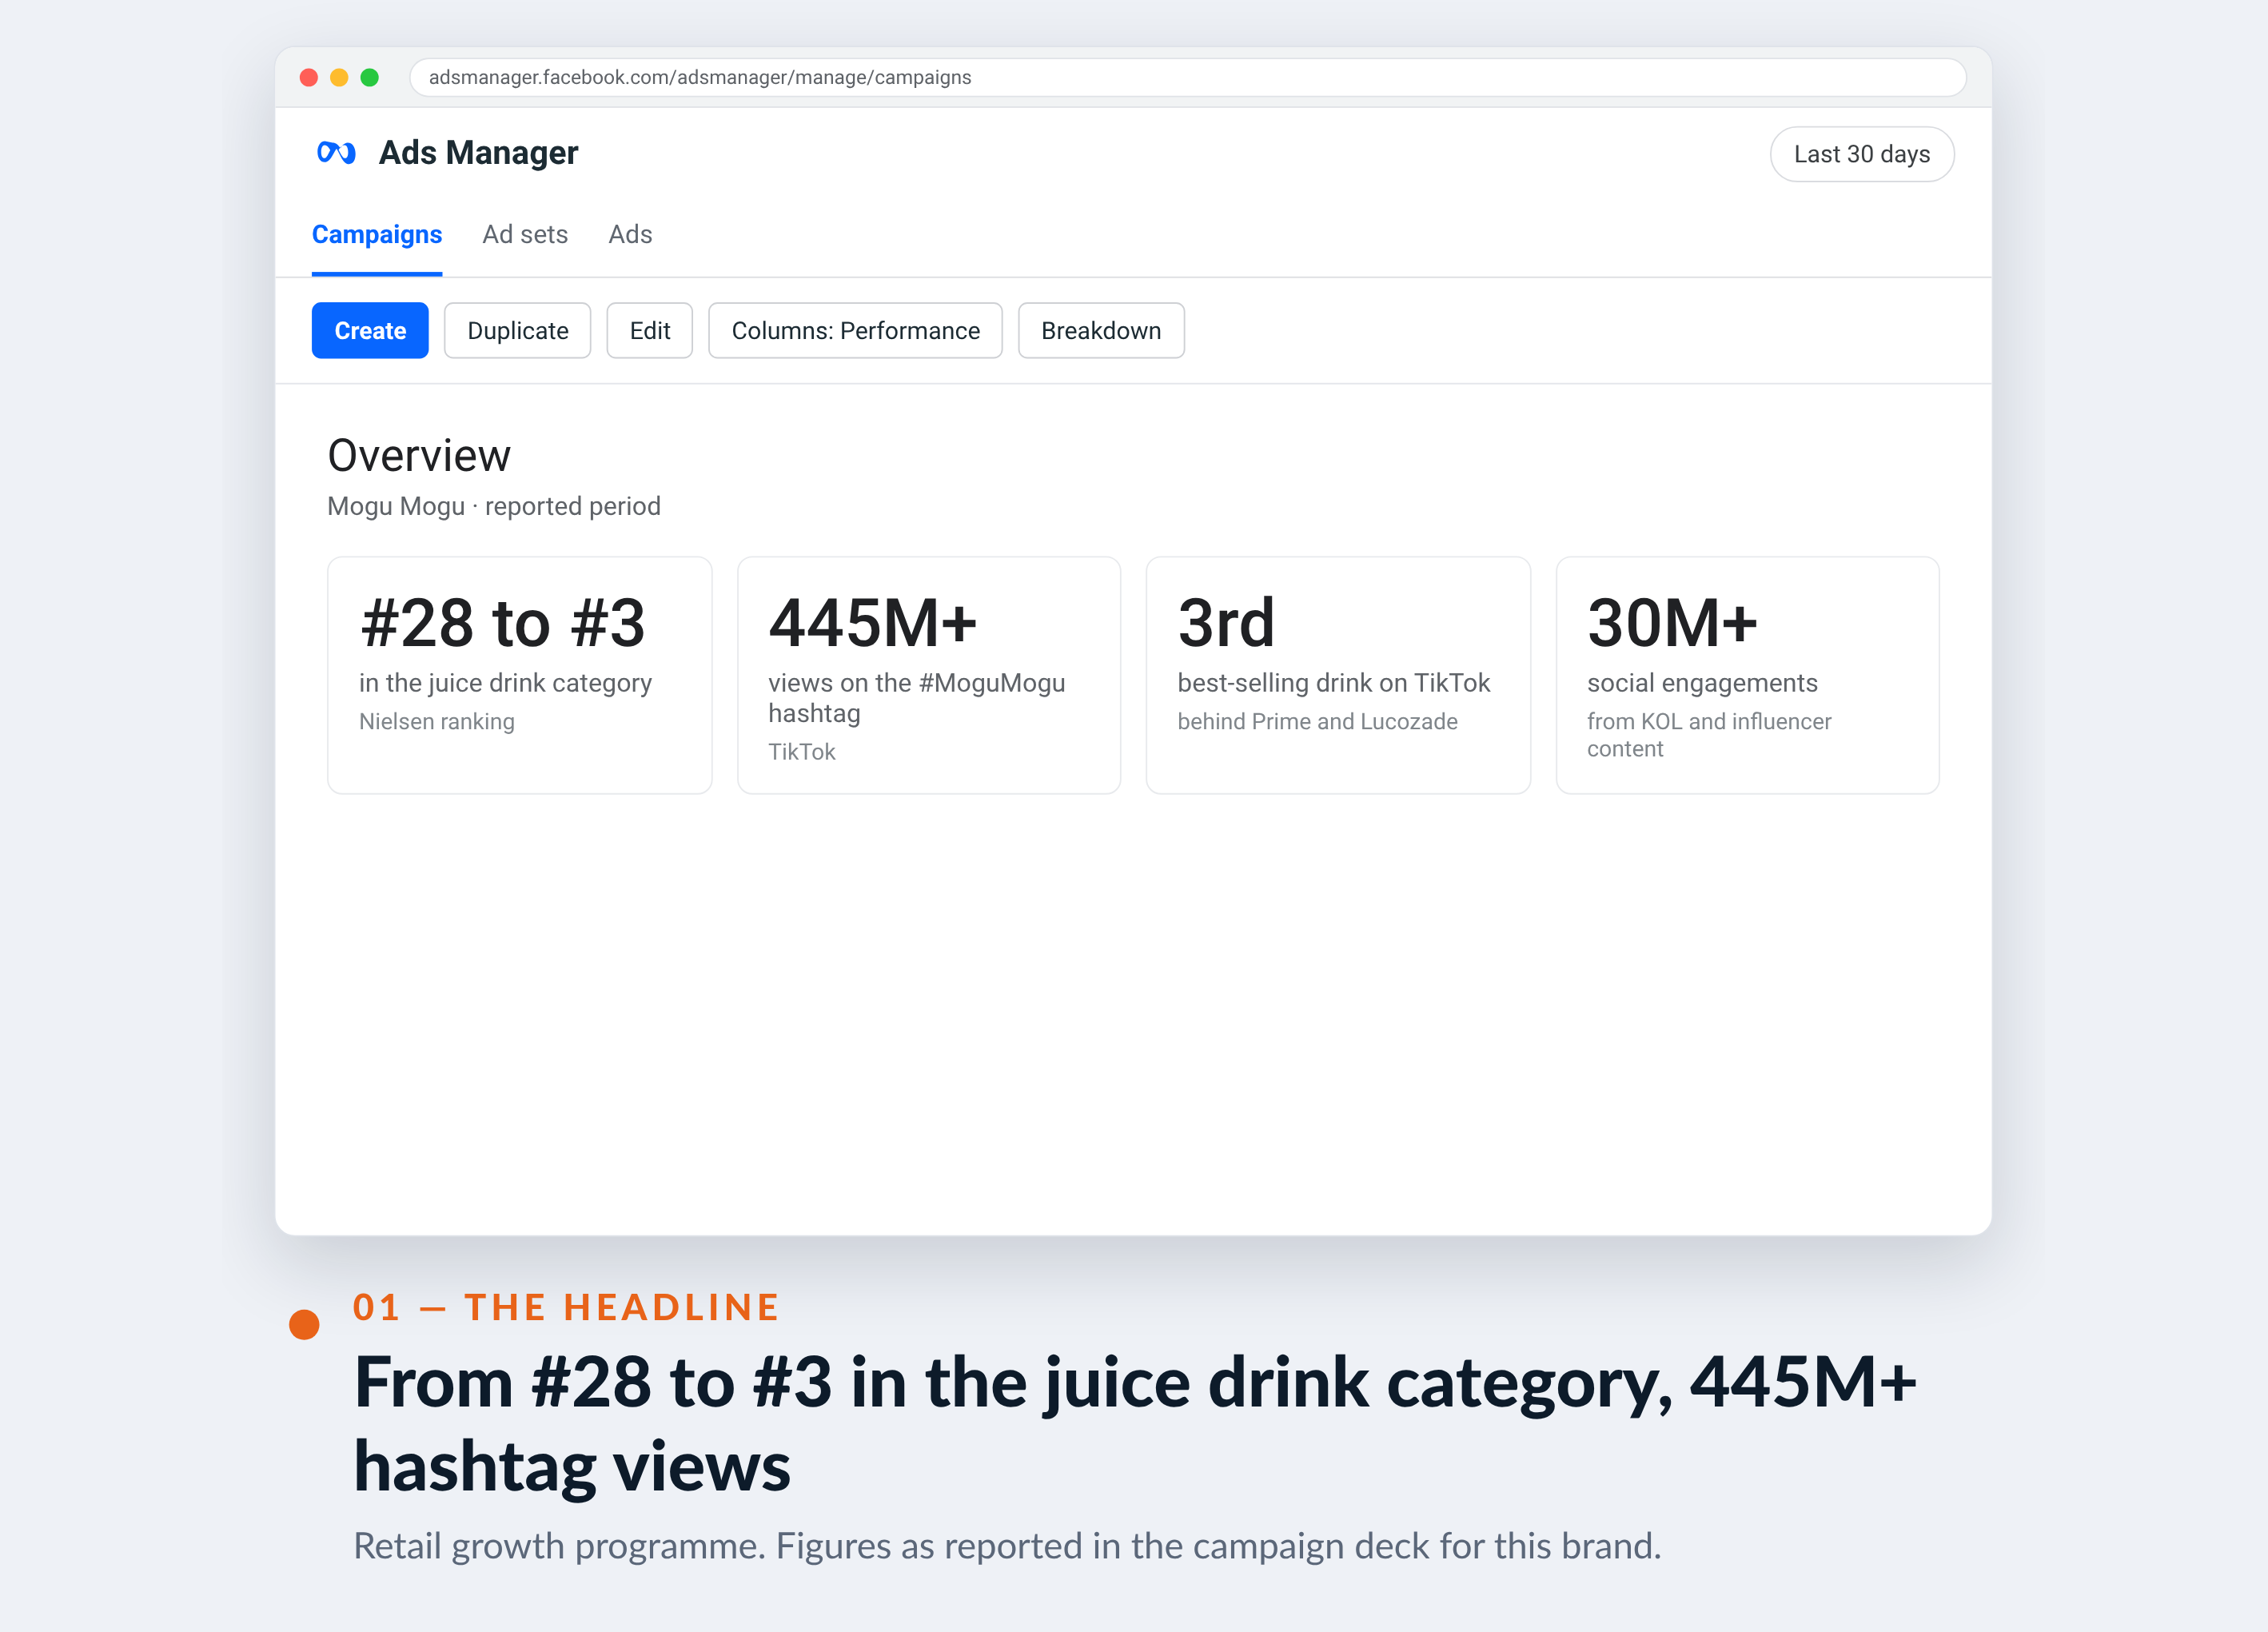Click the green maximize window dot
This screenshot has height=1632, width=2268.
tap(369, 77)
